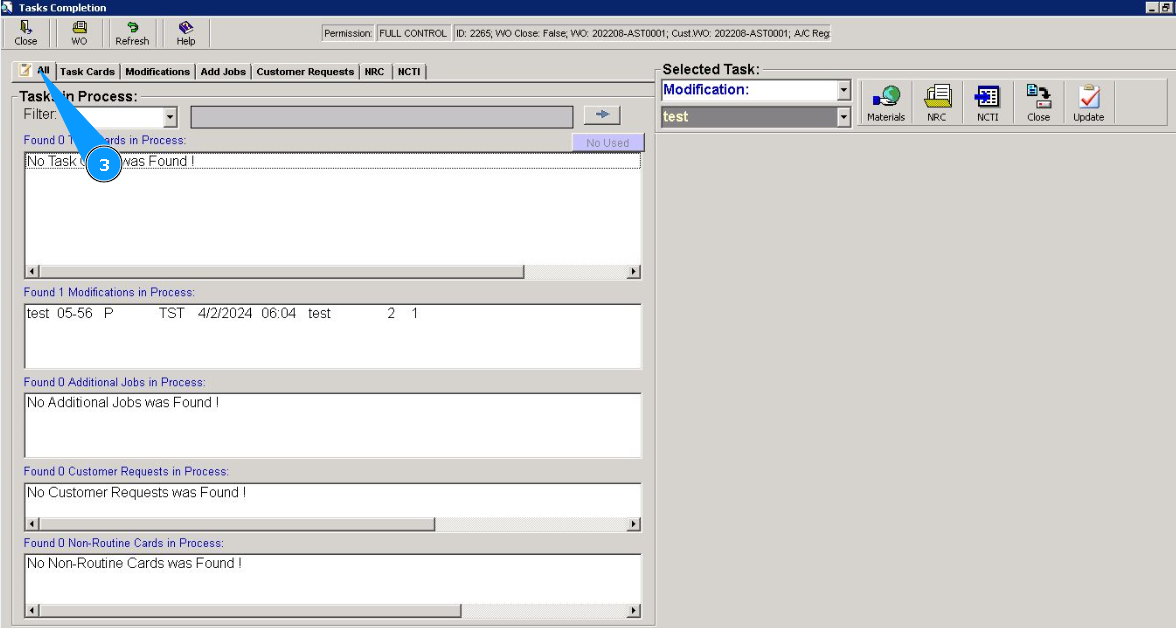Select the 'test 05-56' modification row
This screenshot has width=1176, height=629.
(332, 313)
